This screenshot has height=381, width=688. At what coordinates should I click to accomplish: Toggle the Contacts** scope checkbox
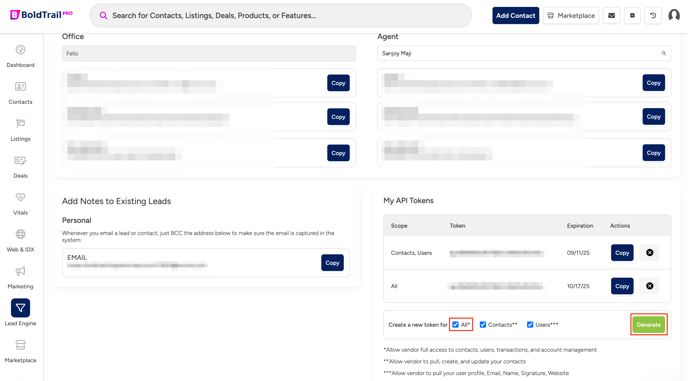click(483, 325)
